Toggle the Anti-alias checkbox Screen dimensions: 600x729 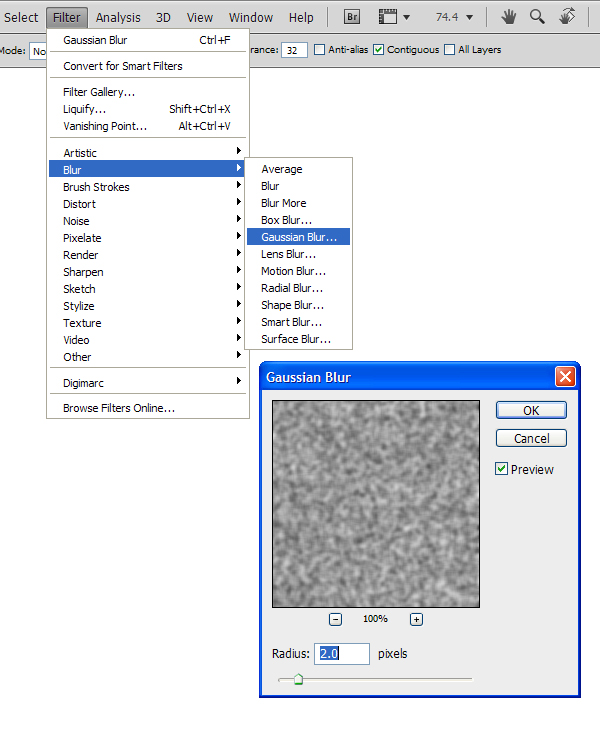coord(319,49)
